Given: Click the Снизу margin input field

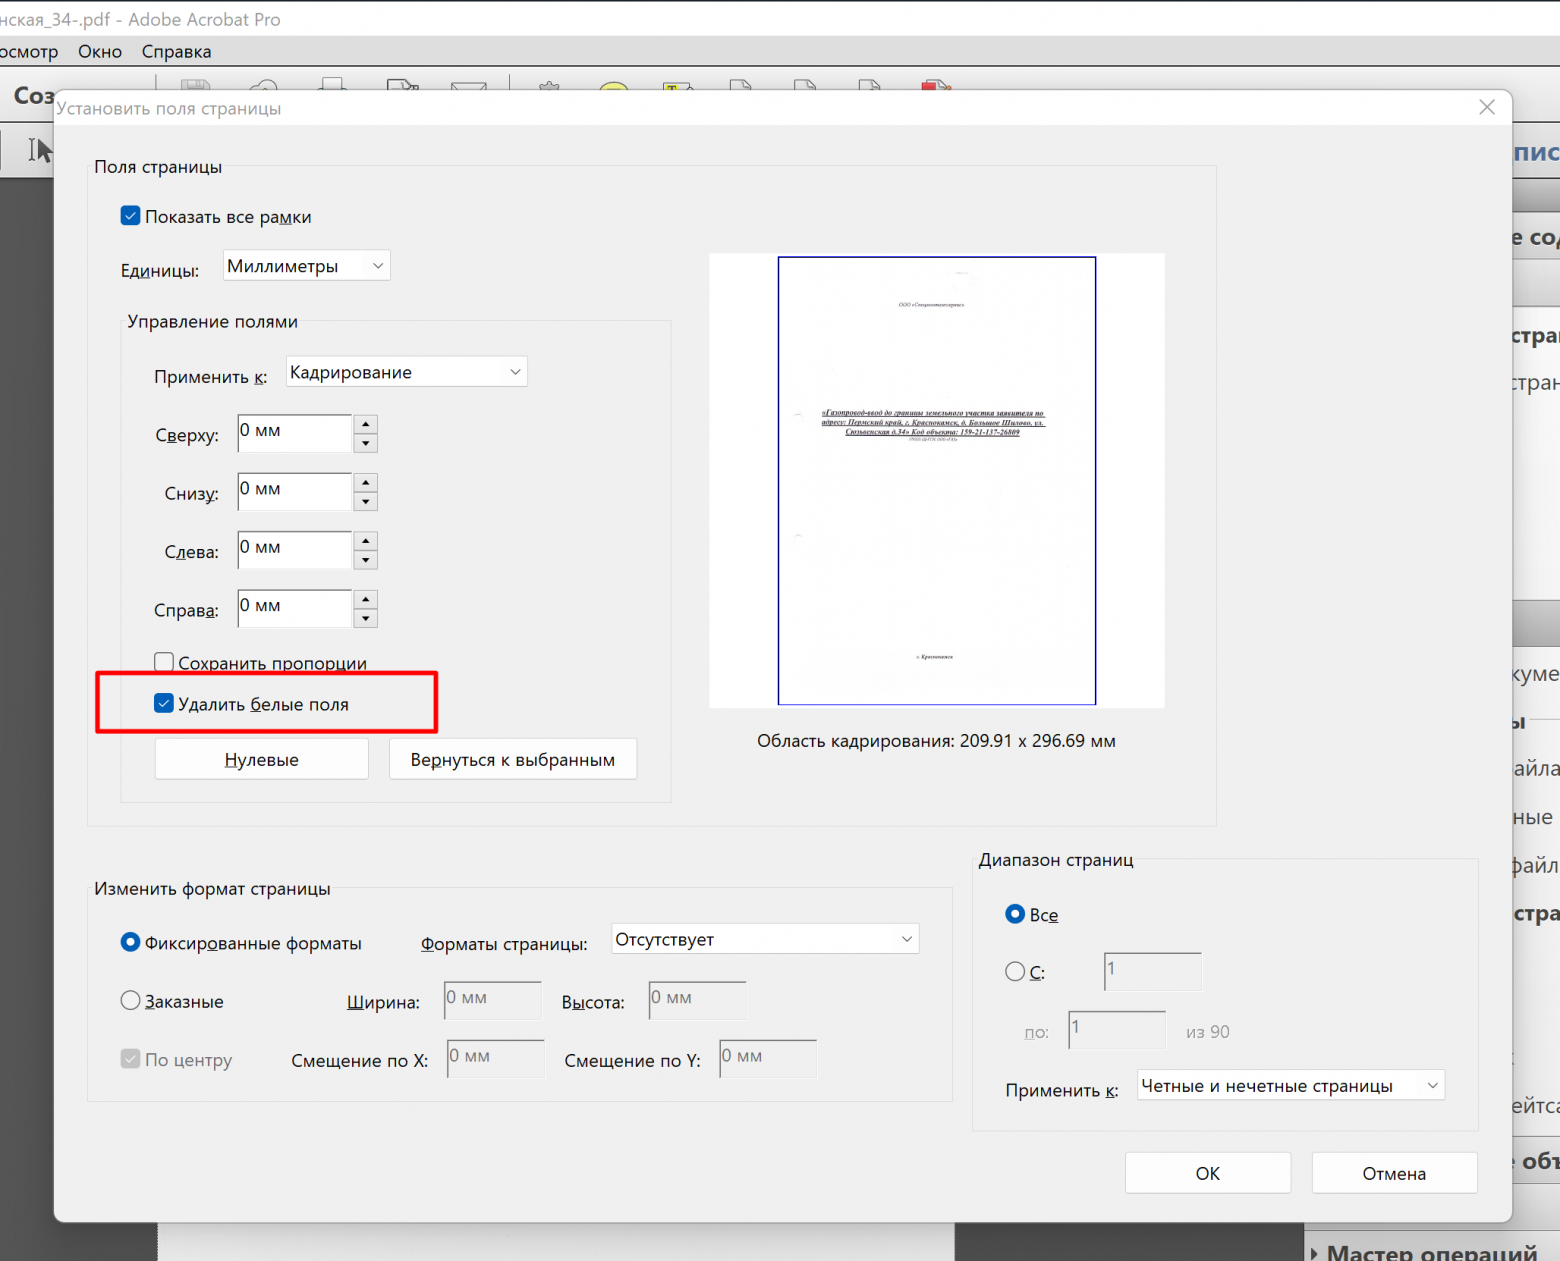Looking at the screenshot, I should point(295,491).
